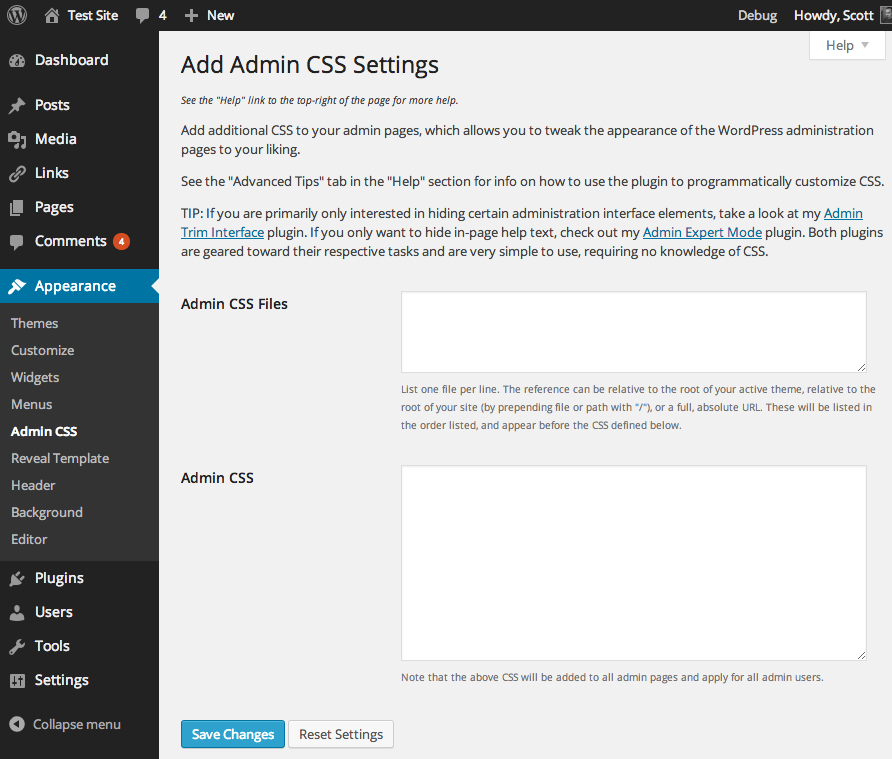This screenshot has height=759, width=892.
Task: Click the Links chain icon
Action: click(17, 174)
